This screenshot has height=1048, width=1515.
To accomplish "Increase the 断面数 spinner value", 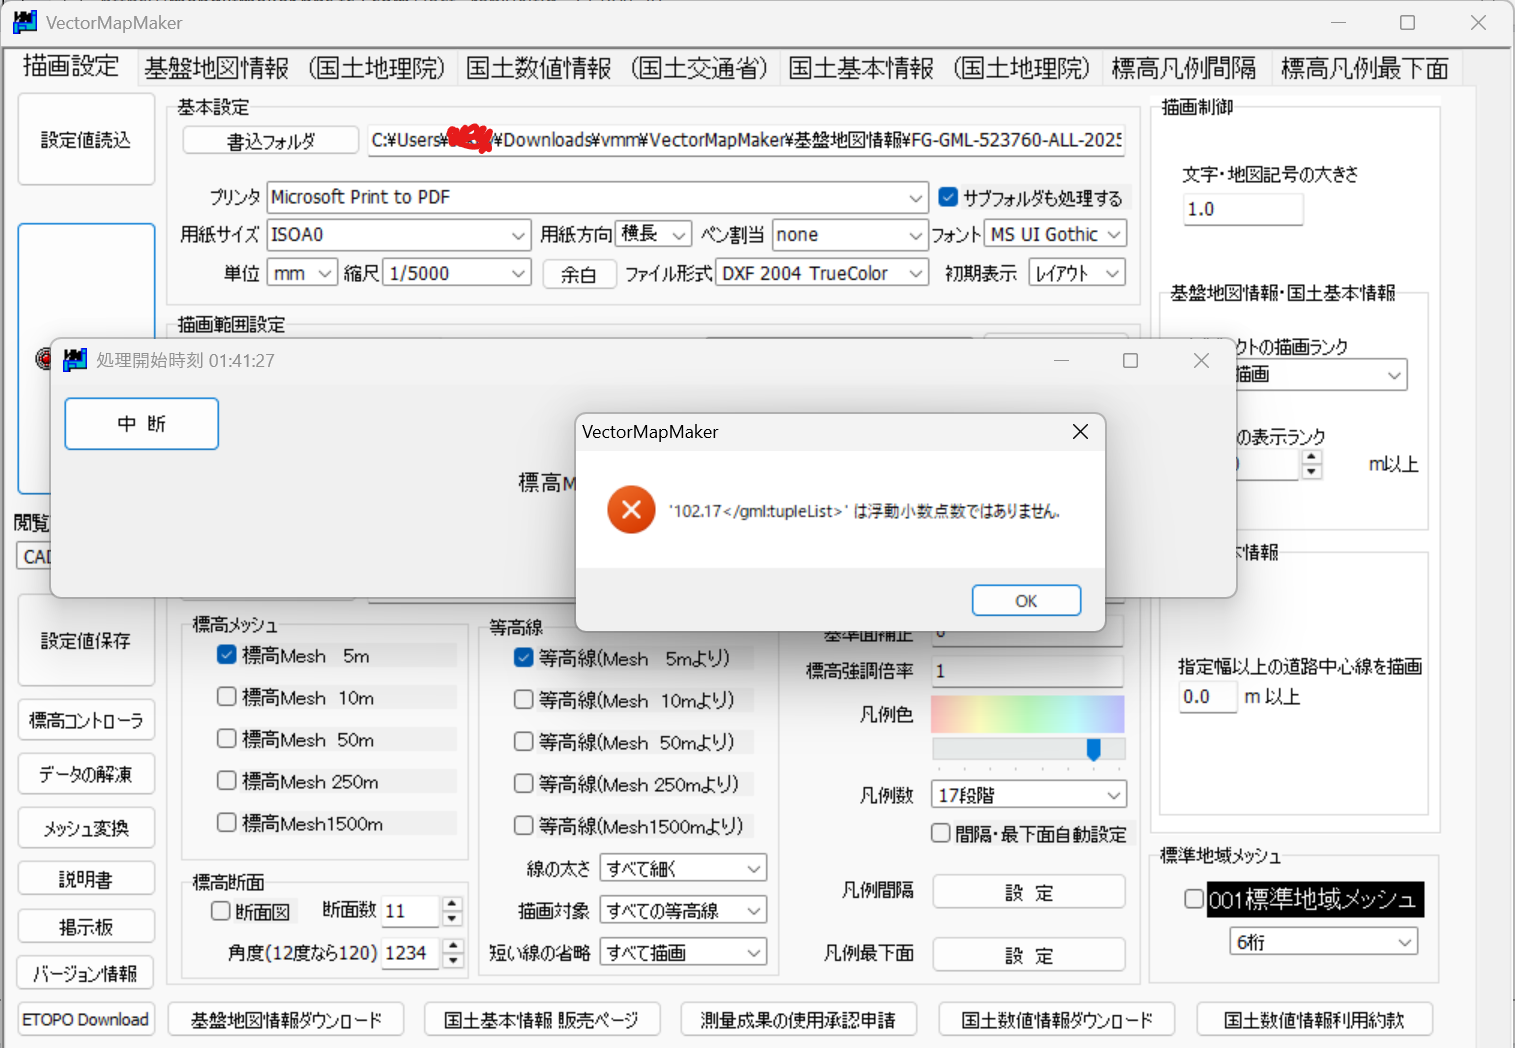I will [x=453, y=904].
